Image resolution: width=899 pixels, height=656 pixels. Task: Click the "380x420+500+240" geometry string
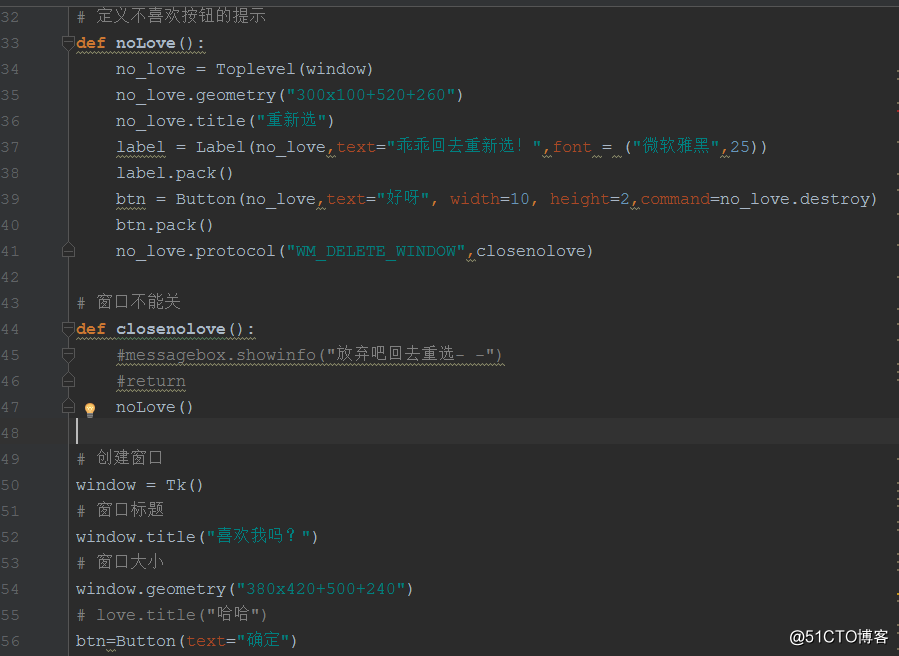320,589
